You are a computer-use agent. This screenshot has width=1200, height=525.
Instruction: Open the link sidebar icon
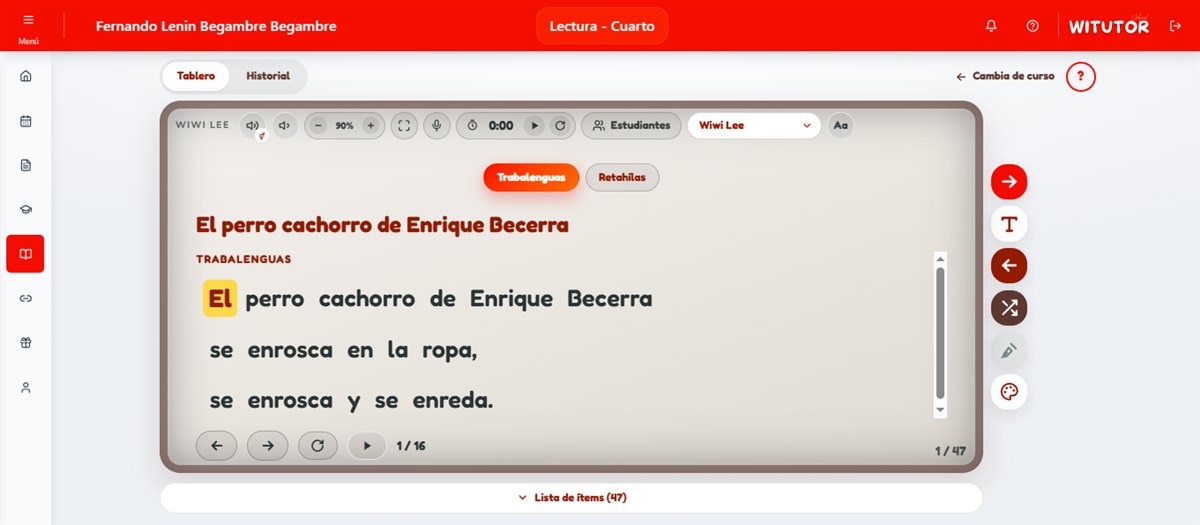click(x=26, y=298)
